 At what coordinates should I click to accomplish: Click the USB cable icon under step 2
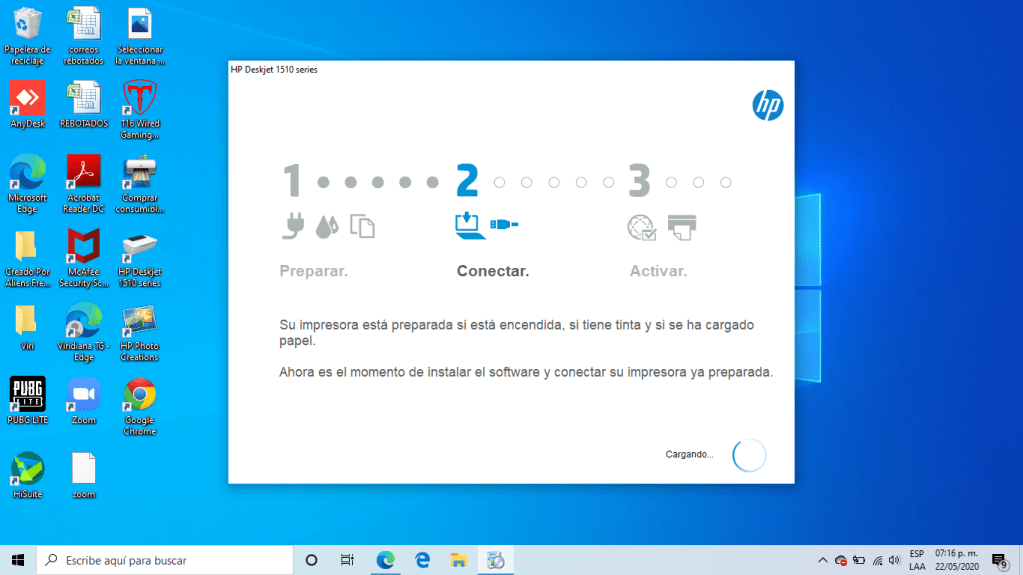click(x=504, y=225)
